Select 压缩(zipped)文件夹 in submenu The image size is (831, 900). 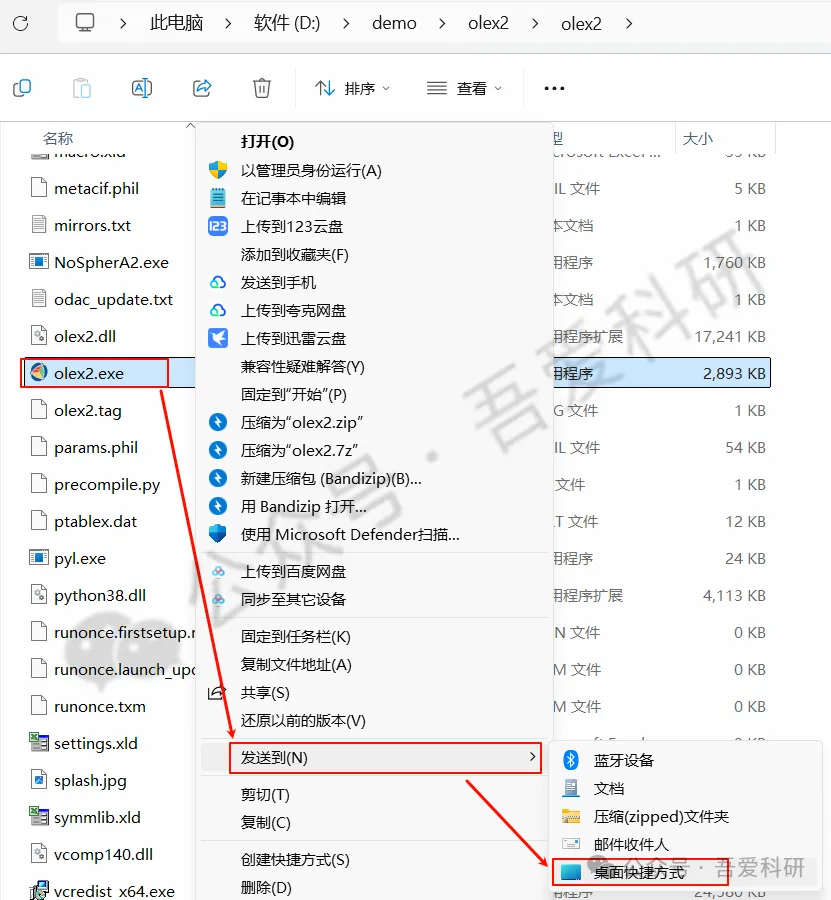point(661,817)
